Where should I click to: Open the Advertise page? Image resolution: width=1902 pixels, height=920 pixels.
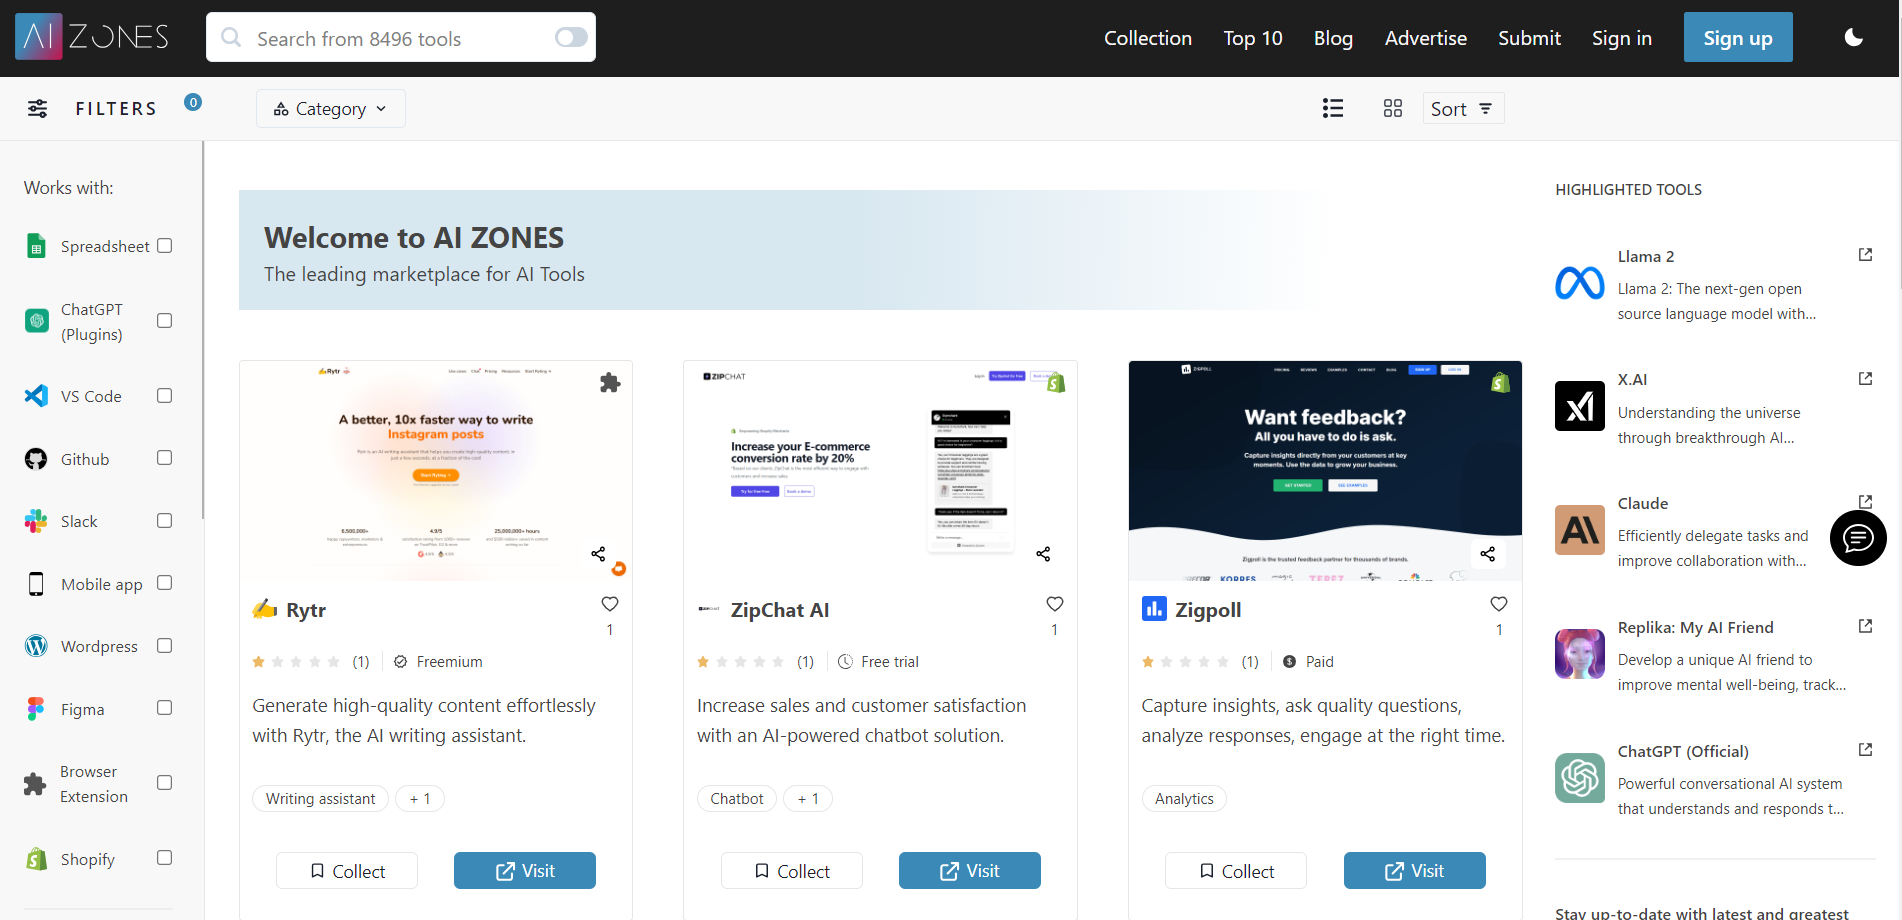pos(1426,38)
